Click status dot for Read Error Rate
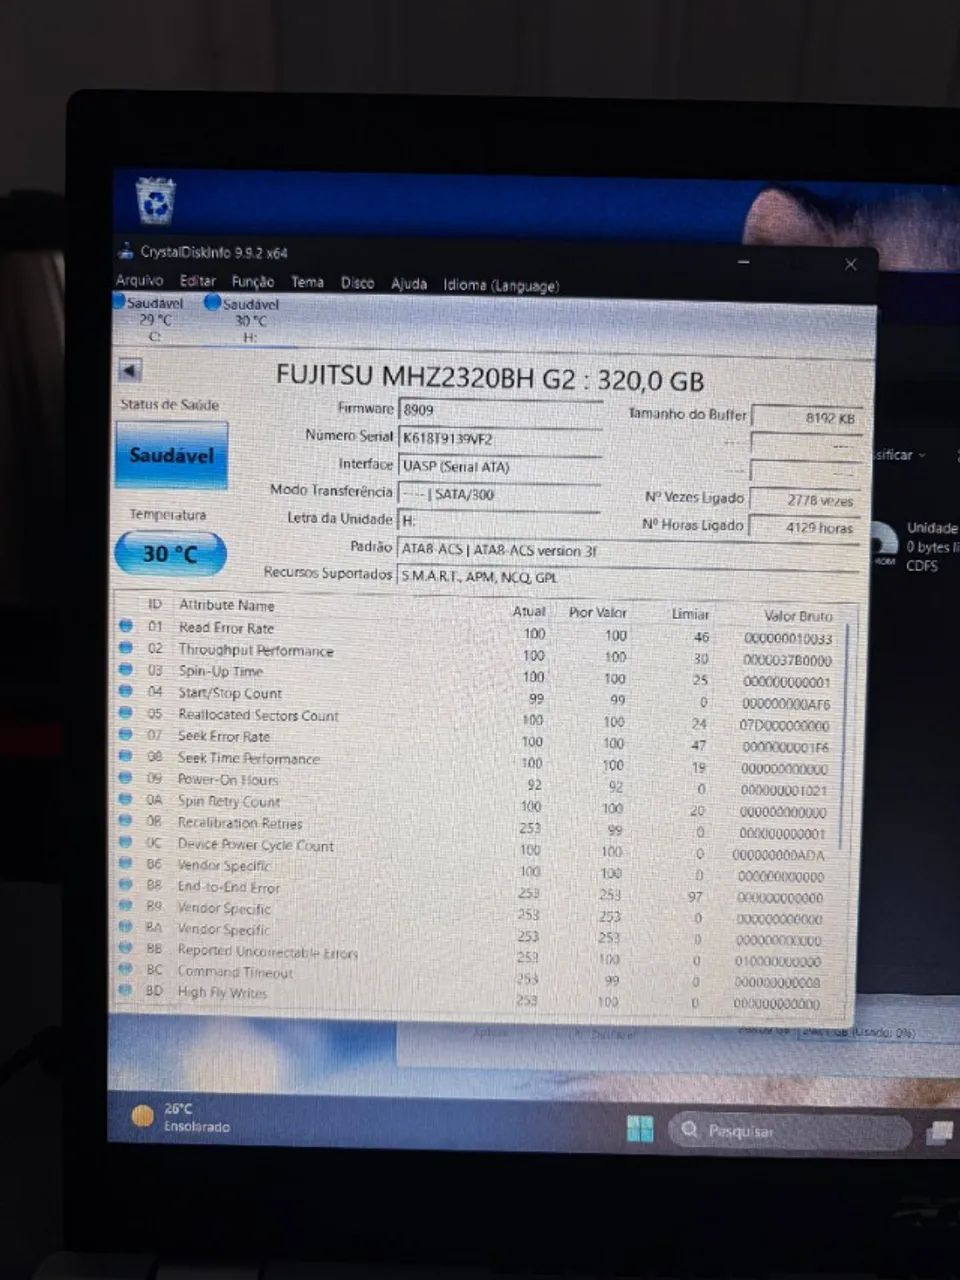960x1280 pixels. coord(126,626)
